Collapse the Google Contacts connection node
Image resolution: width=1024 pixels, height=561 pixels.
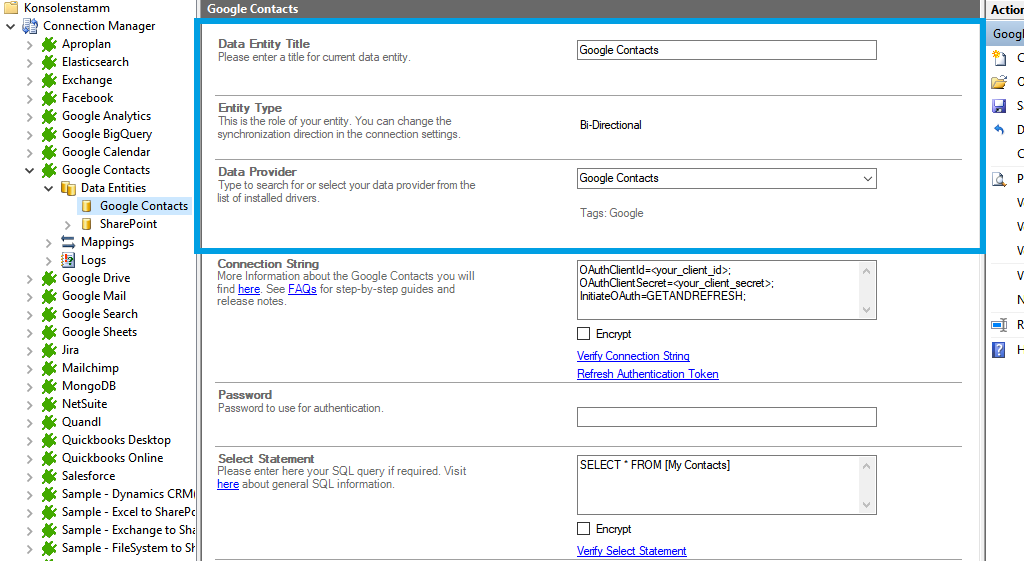[x=30, y=170]
